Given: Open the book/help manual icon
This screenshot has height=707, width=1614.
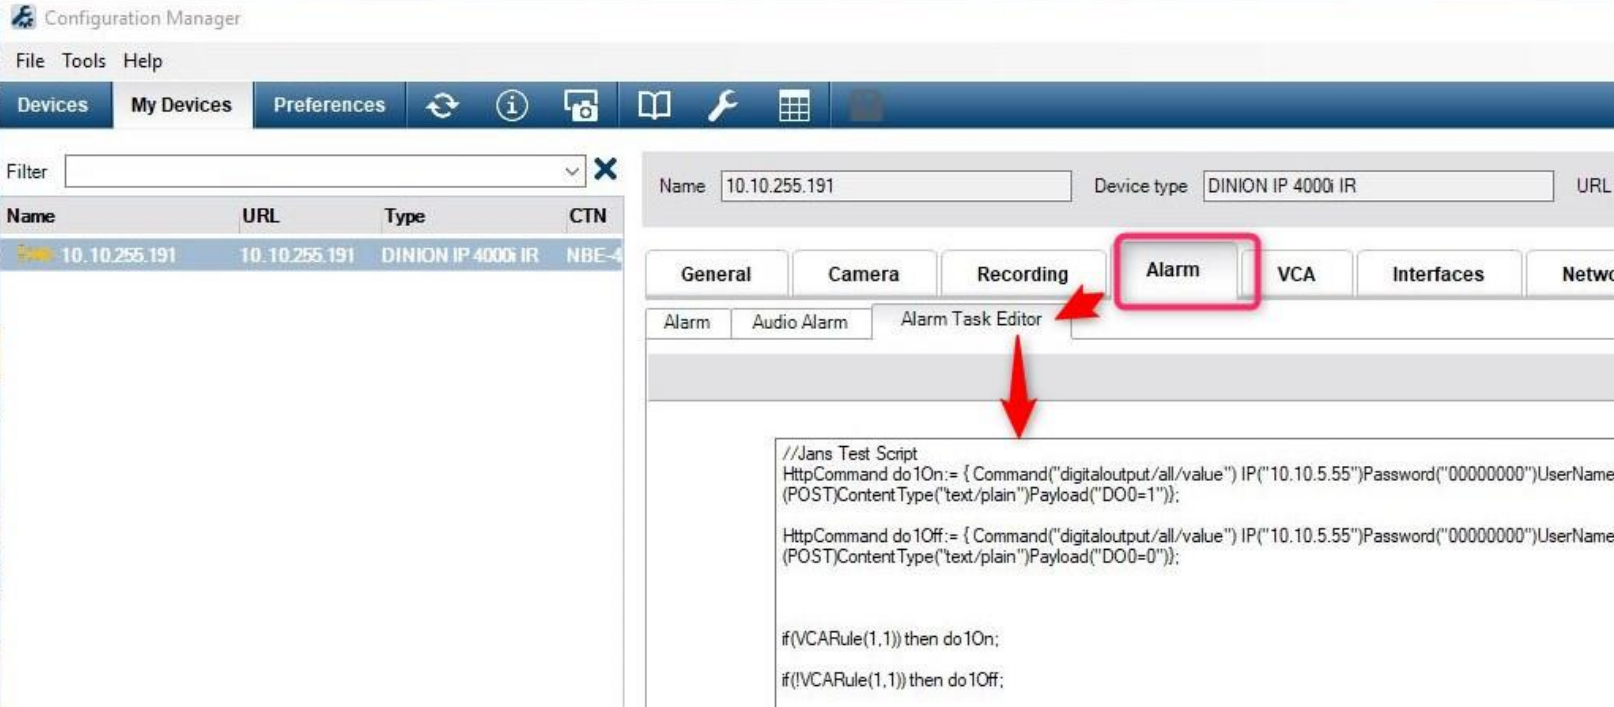Looking at the screenshot, I should pyautogui.click(x=654, y=105).
